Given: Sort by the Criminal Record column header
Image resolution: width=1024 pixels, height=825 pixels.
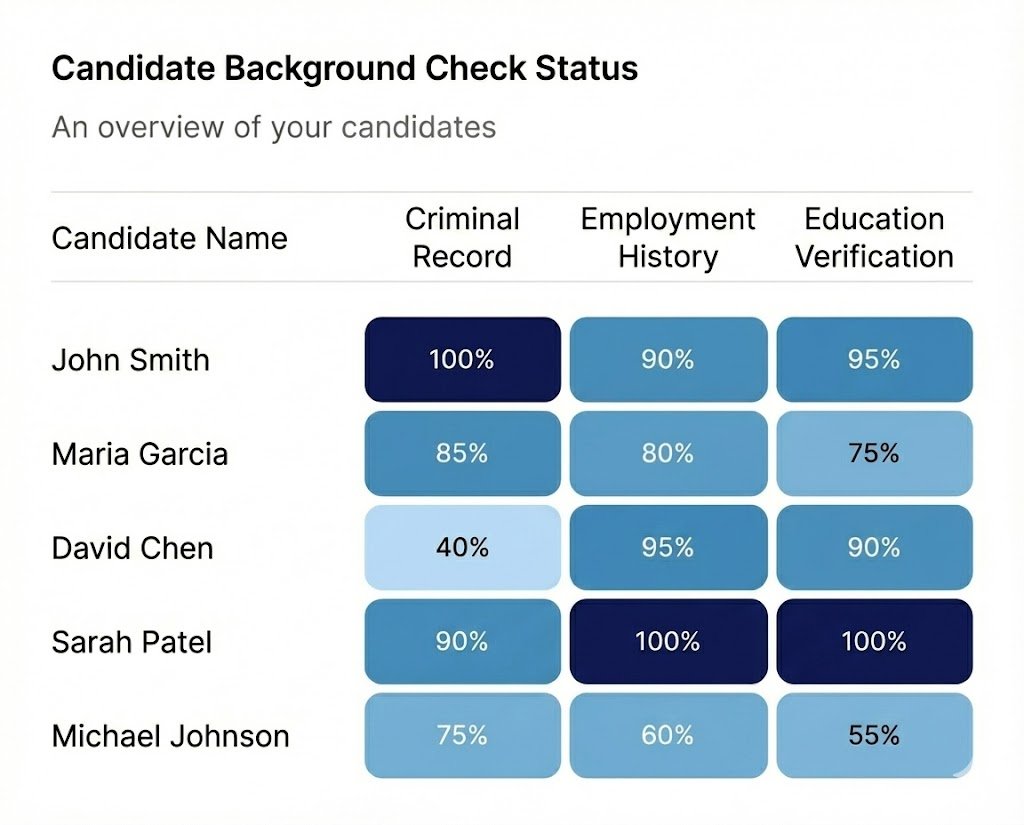Looking at the screenshot, I should [x=462, y=238].
